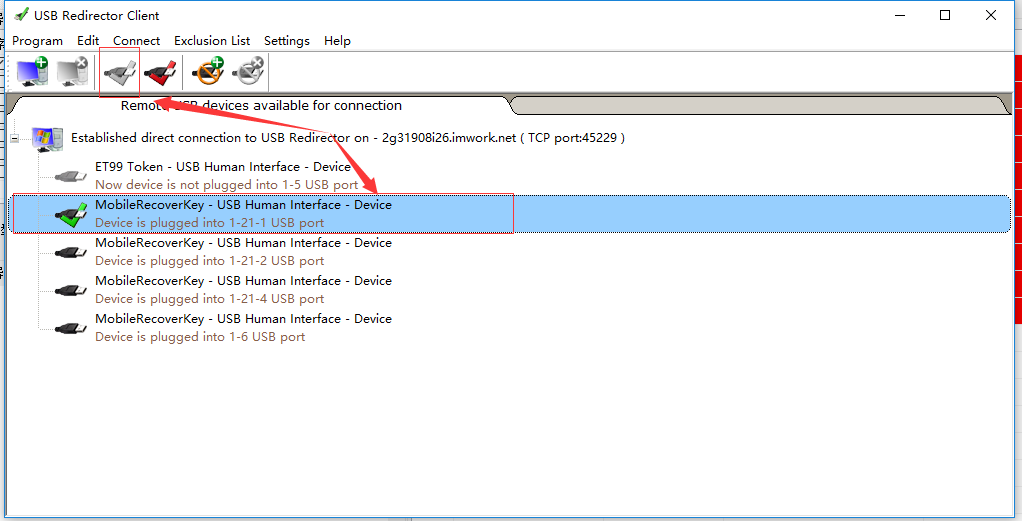Click the Windows computer icon of the server node
Image resolution: width=1022 pixels, height=521 pixels.
47,138
